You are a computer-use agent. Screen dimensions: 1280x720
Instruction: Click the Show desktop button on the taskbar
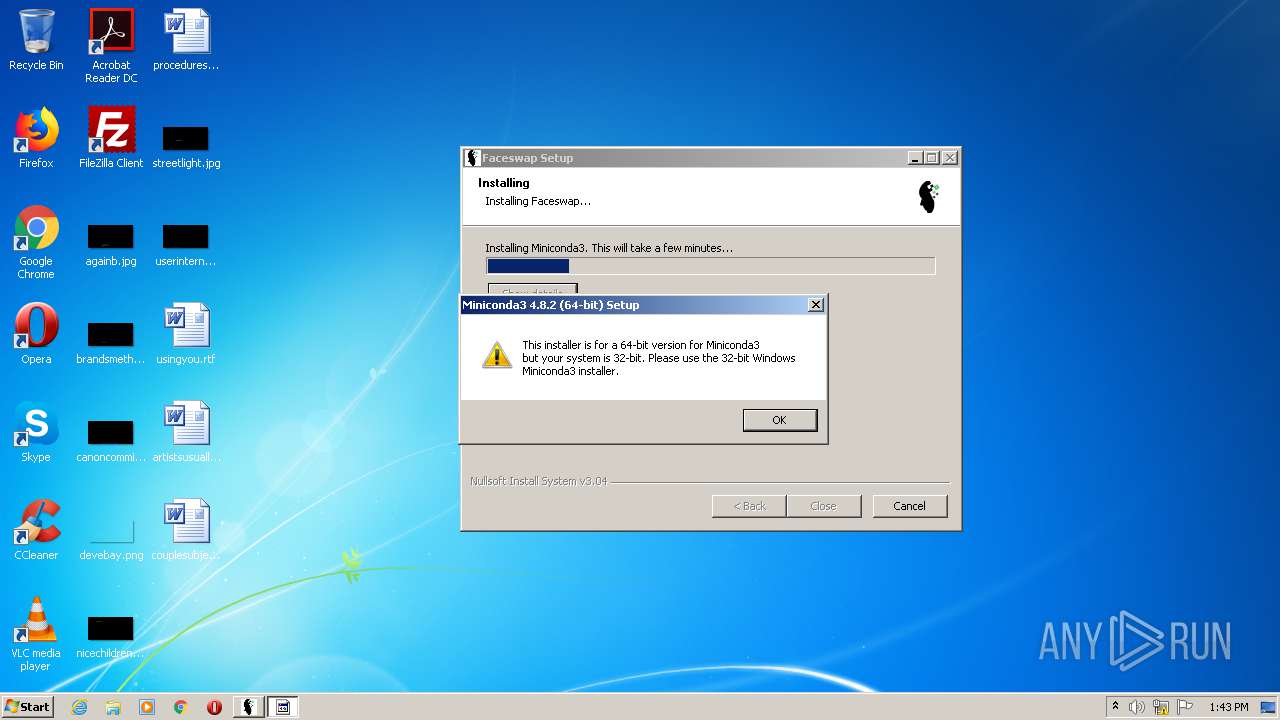1270,707
